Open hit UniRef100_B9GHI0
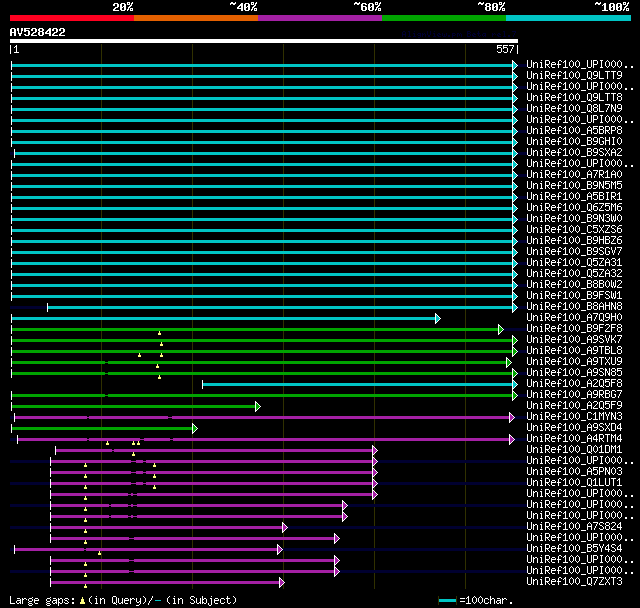Screen dimensions: 640x608 click(x=574, y=142)
